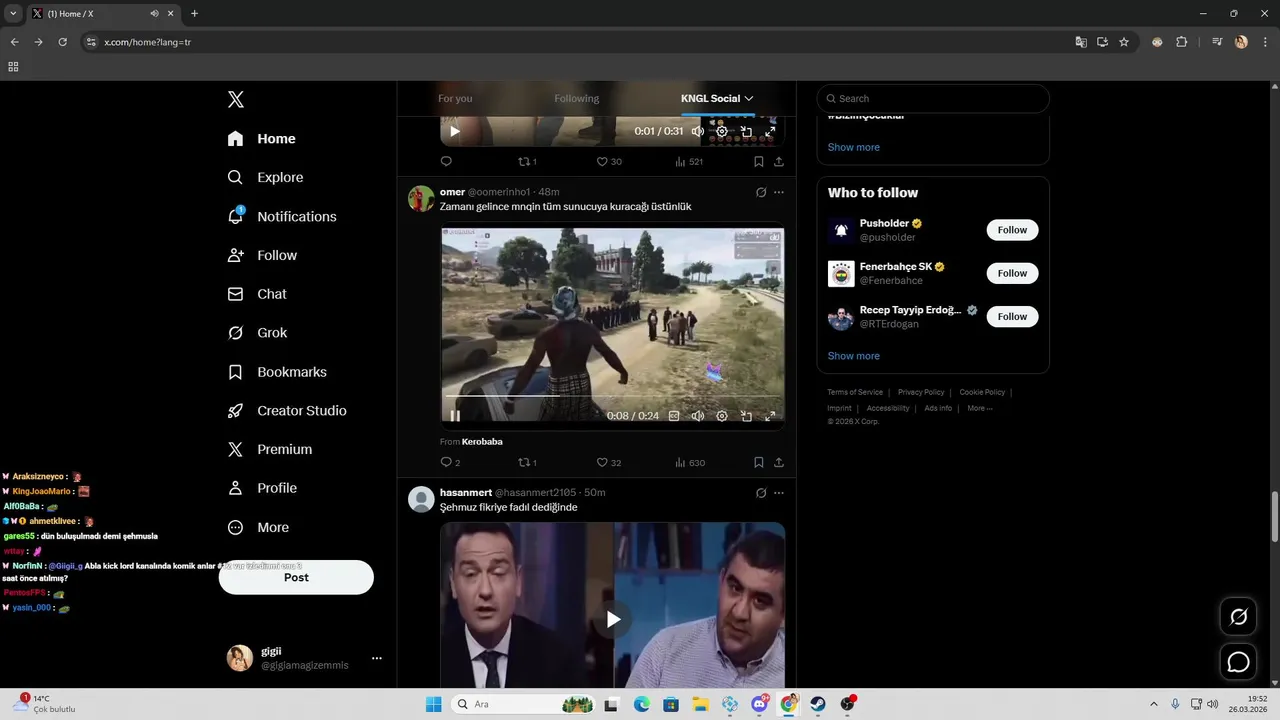Expand the More menu in sidebar
Screen dimensions: 1280x720
(258, 527)
